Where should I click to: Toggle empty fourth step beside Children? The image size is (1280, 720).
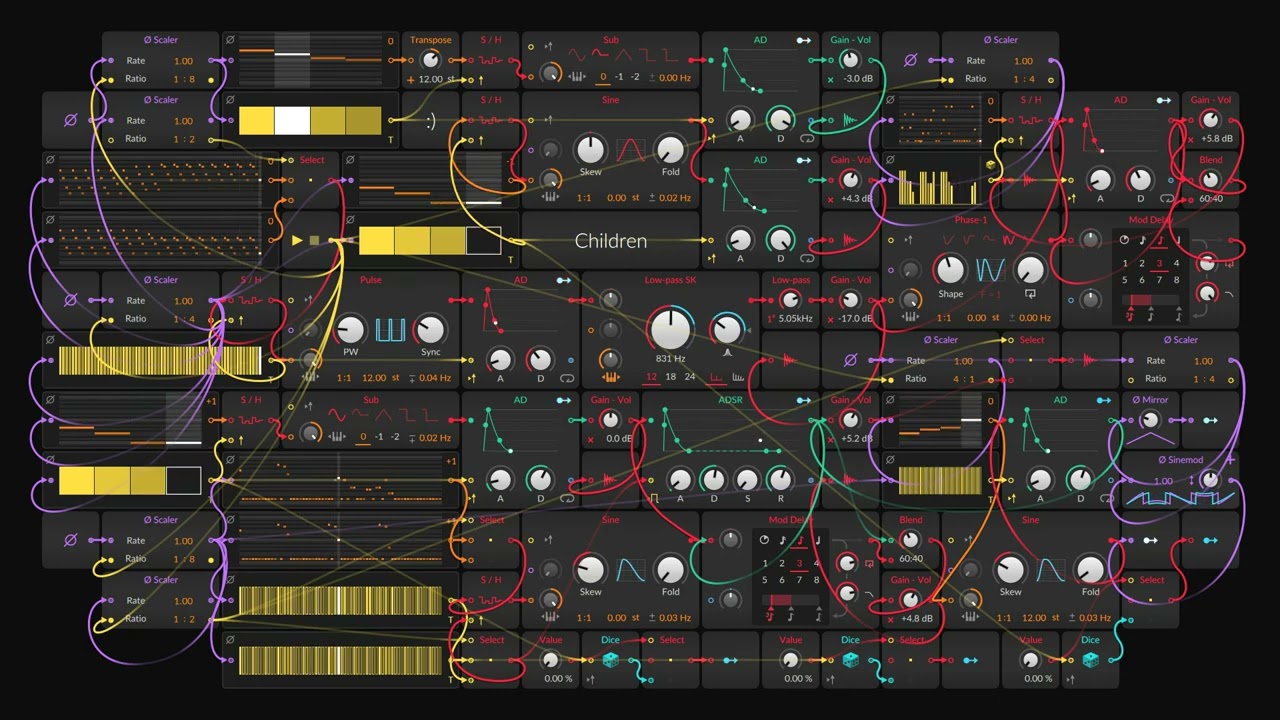point(483,241)
